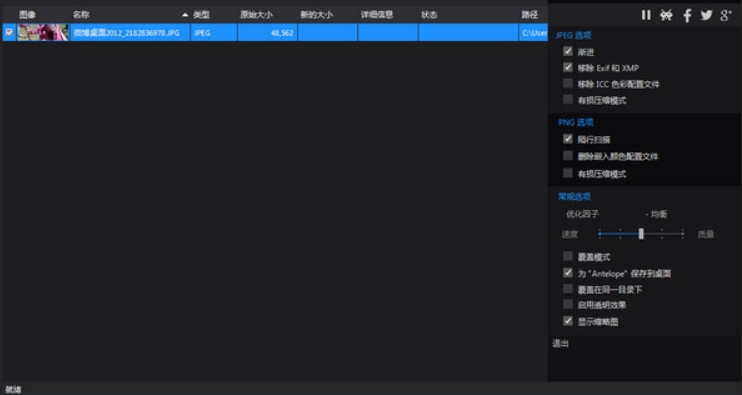Viewport: 742px width, 395px height.
Task: Click the 详细信息 column header
Action: [377, 15]
